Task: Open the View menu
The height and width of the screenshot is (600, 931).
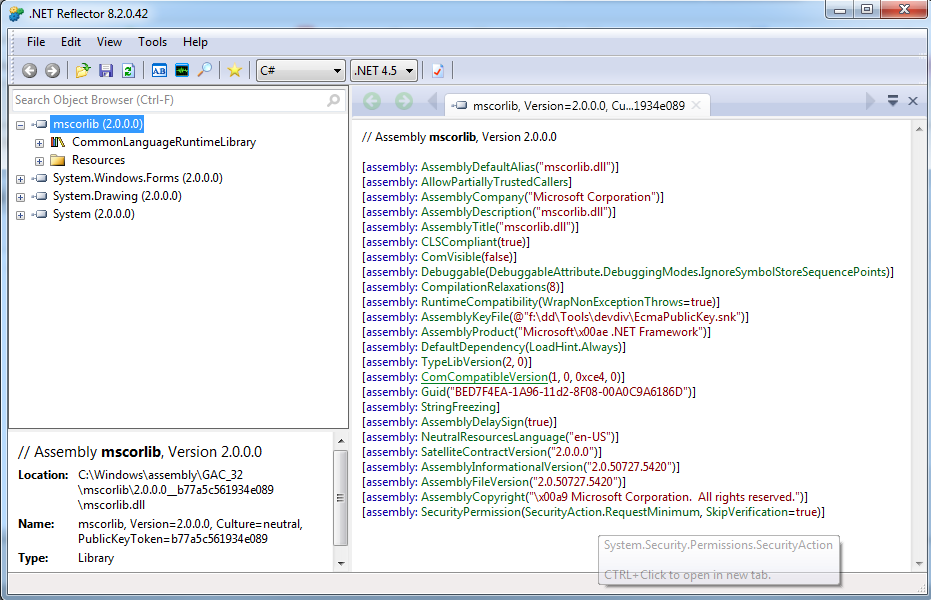Action: tap(109, 42)
